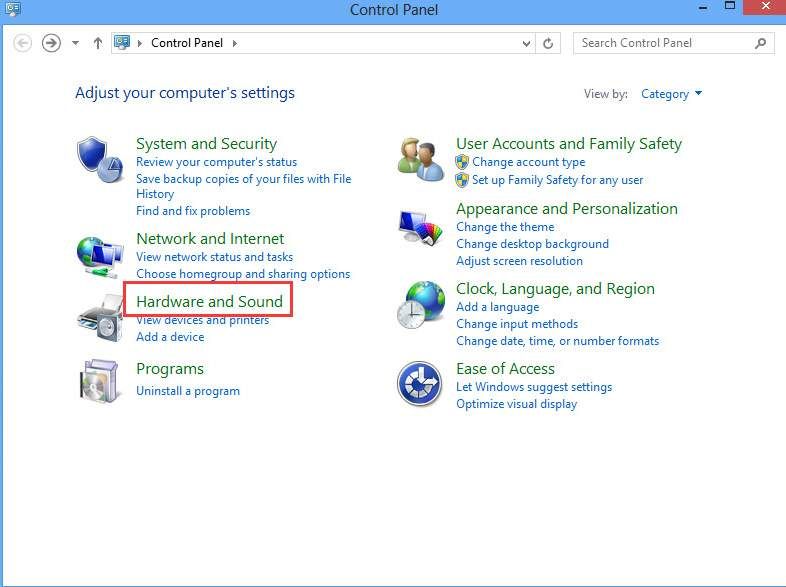Expand the arrow after Control Panel breadcrumb
This screenshot has width=786, height=587.
(235, 44)
